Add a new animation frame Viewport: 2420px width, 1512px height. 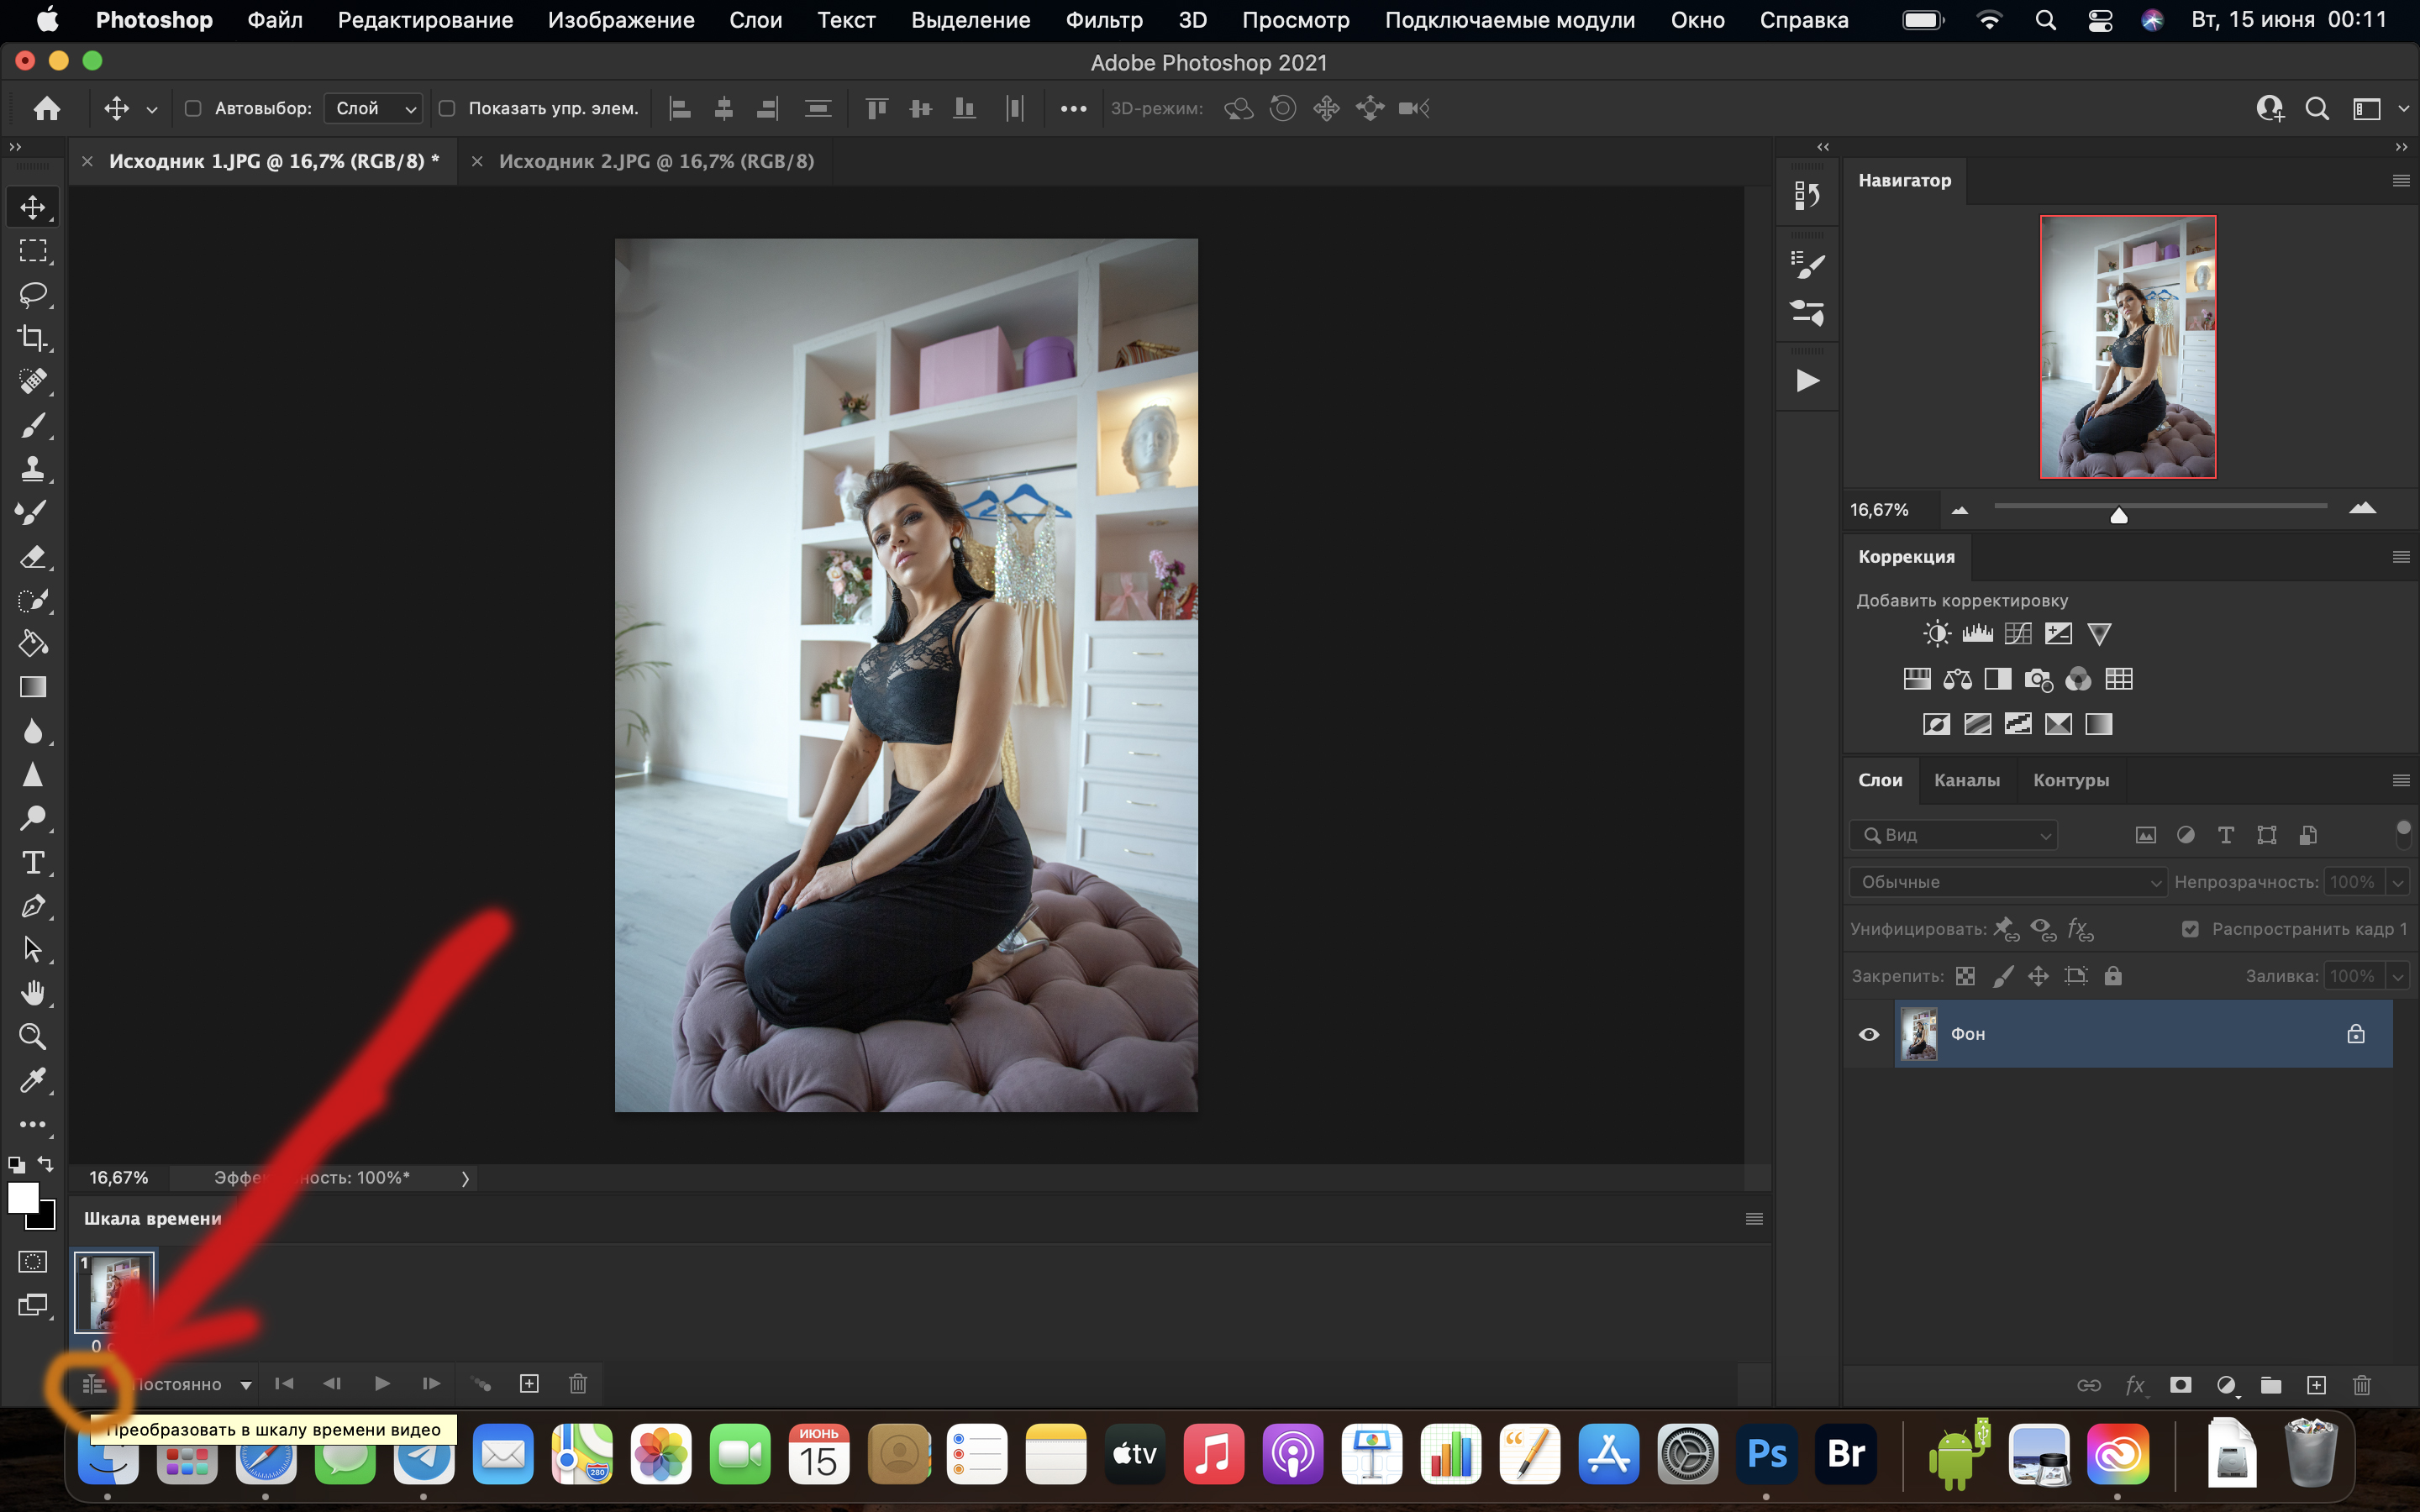point(529,1383)
